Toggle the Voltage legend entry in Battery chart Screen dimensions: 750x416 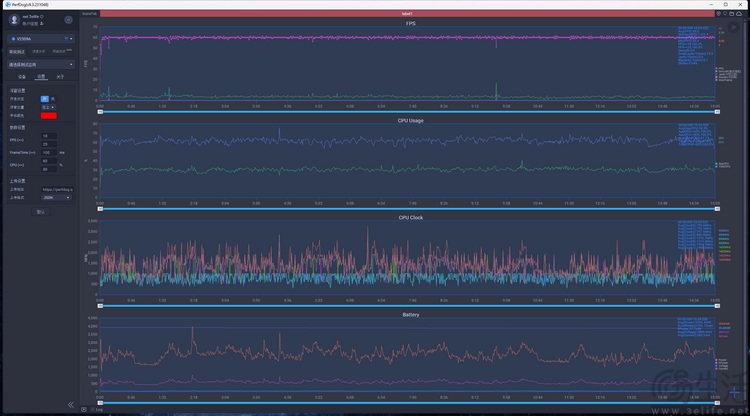pos(721,366)
